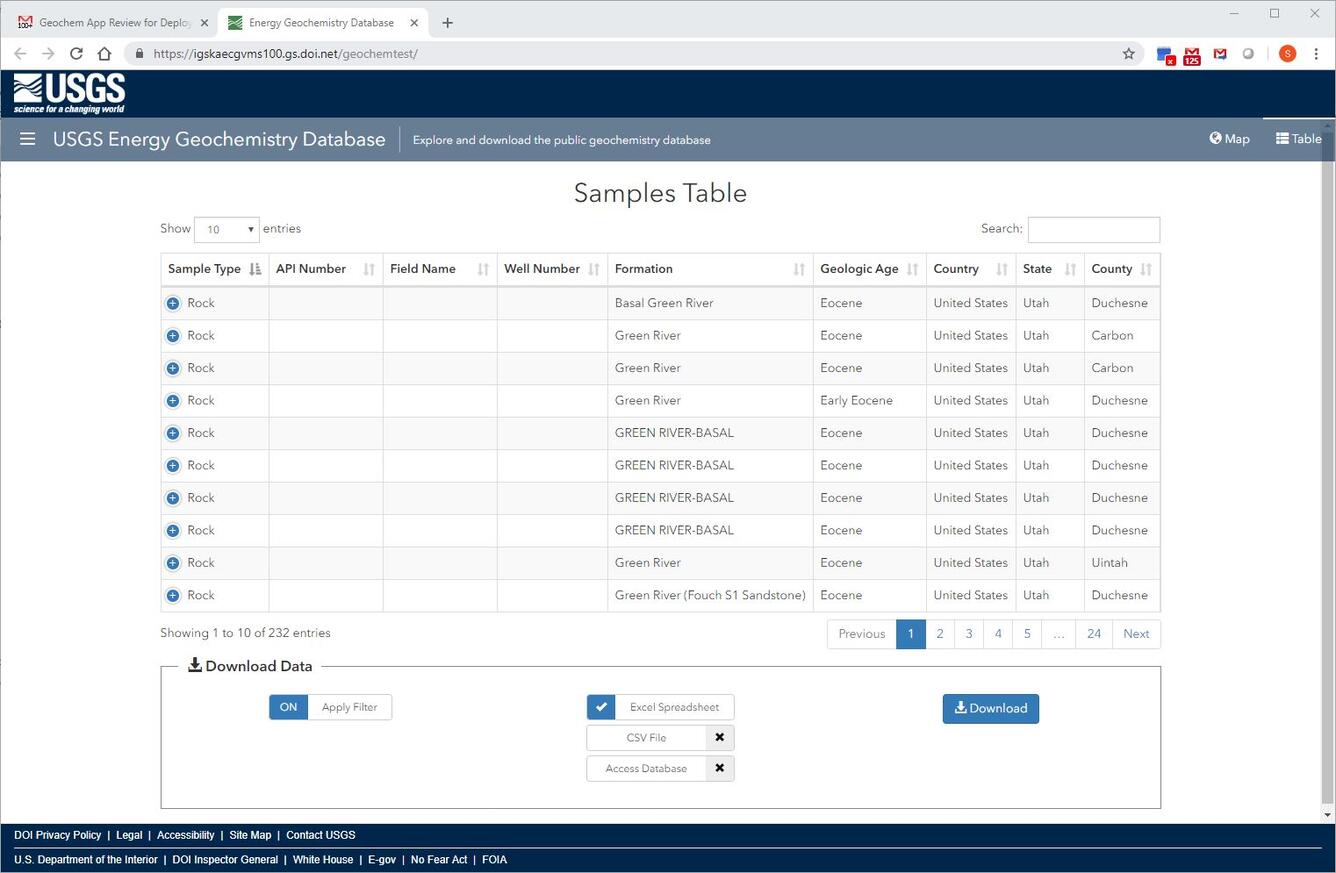Sort by State column icon
This screenshot has height=873, width=1336.
pos(1070,269)
